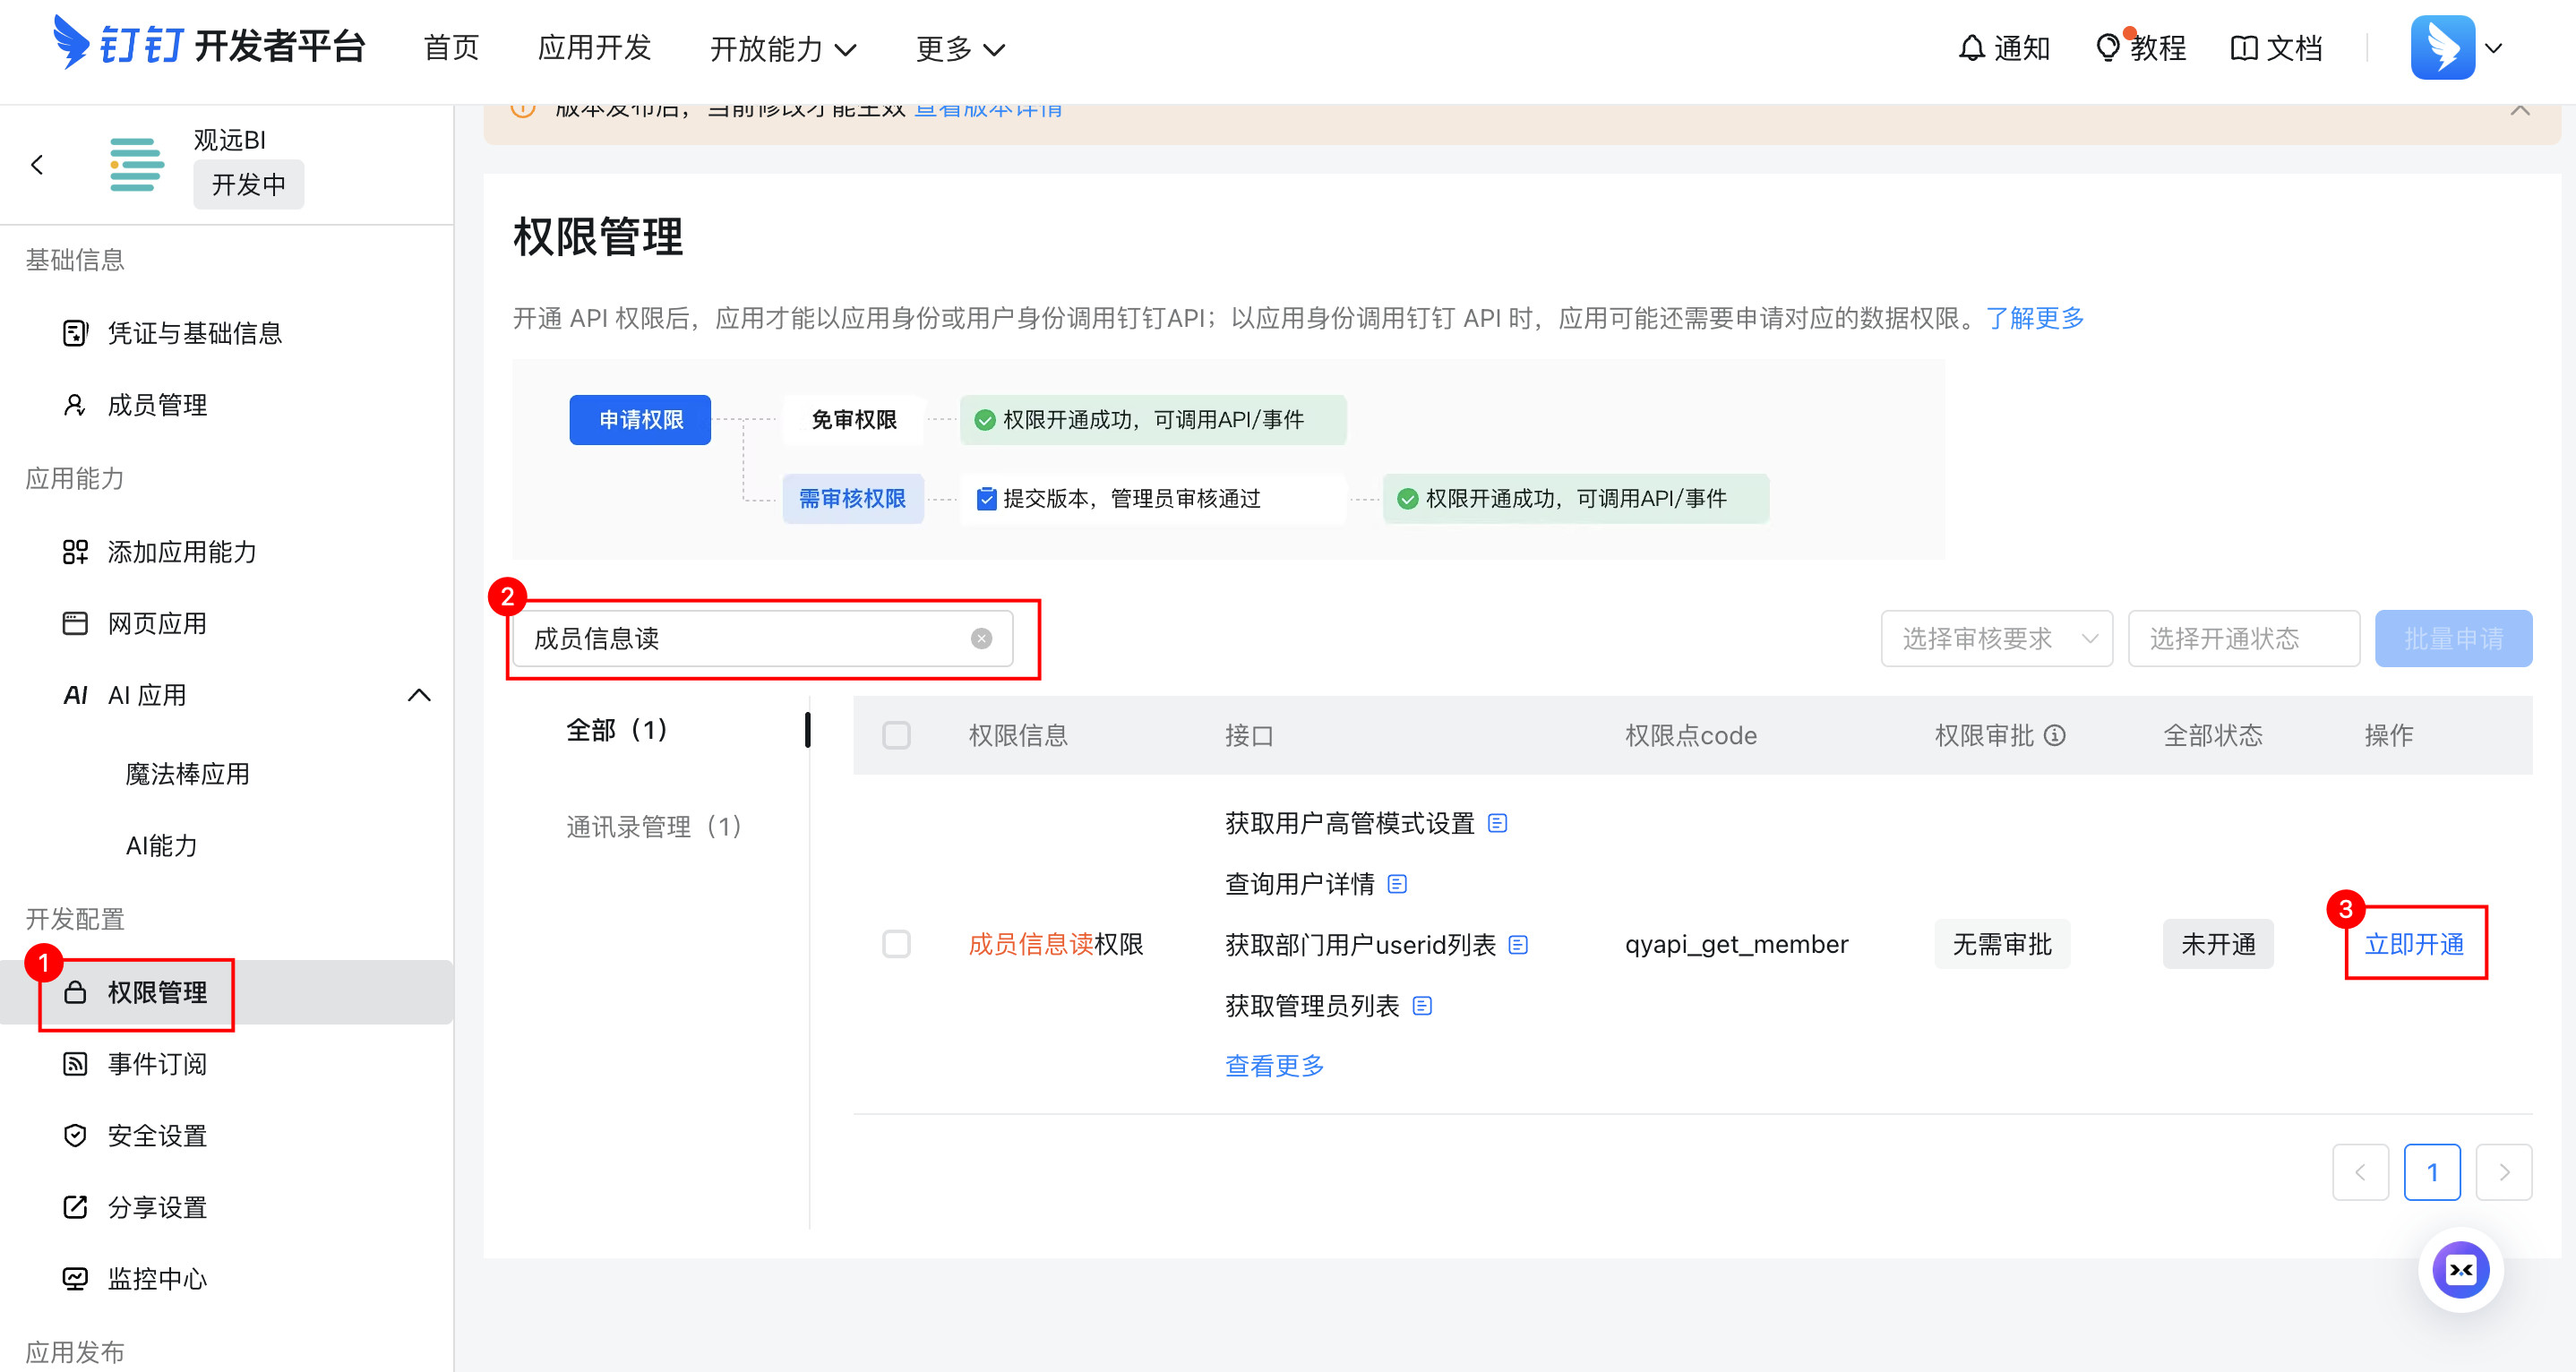Tick the 成员信息读权限 row checkbox
Screen dimensions: 2576x1372
pyautogui.click(x=896, y=944)
